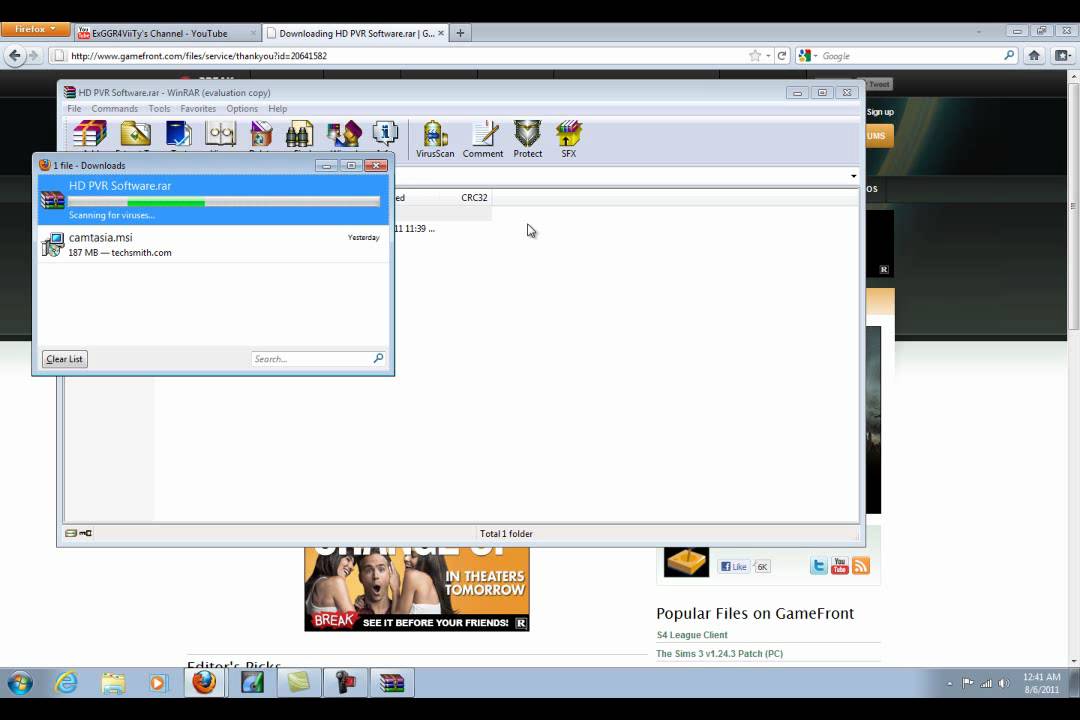The height and width of the screenshot is (720, 1080).
Task: Click the Delete files icon in WinRAR
Action: click(261, 134)
